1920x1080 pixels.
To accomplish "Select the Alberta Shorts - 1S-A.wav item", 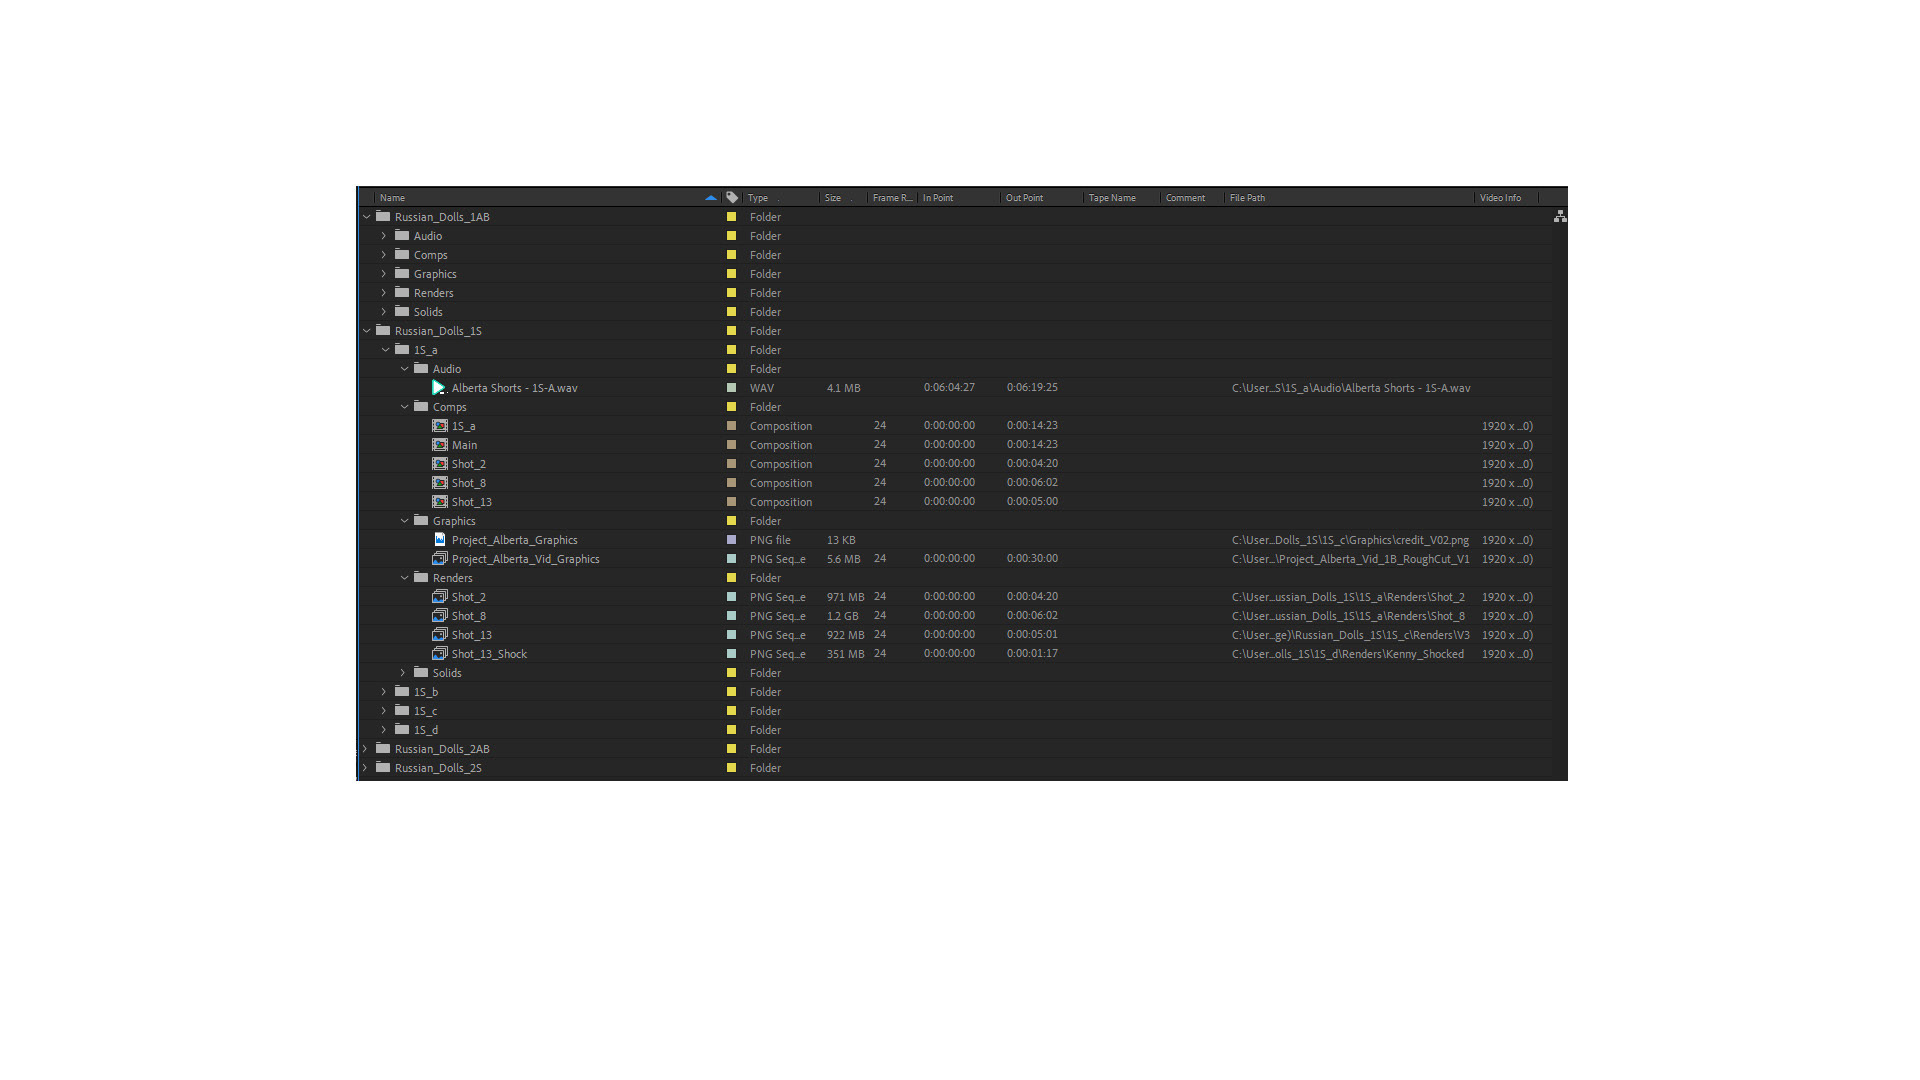I will (514, 388).
